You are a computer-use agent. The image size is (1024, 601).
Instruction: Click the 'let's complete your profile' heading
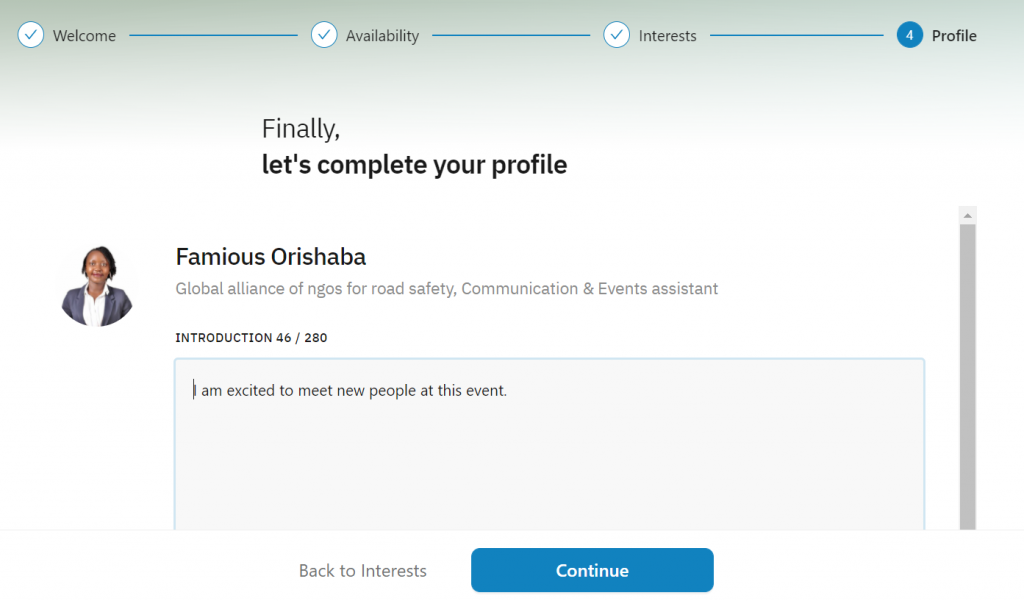pyautogui.click(x=414, y=165)
